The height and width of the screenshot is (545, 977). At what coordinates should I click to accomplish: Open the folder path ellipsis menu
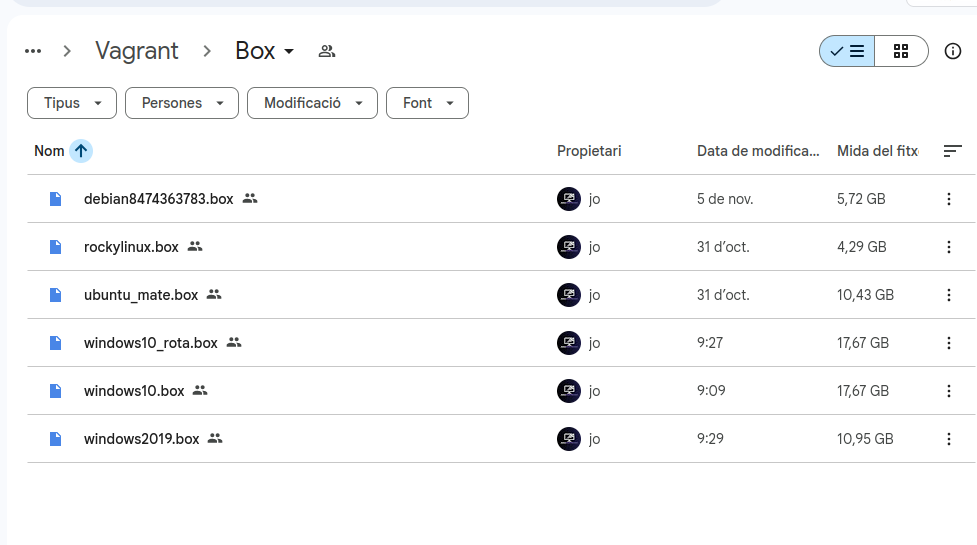tap(33, 51)
